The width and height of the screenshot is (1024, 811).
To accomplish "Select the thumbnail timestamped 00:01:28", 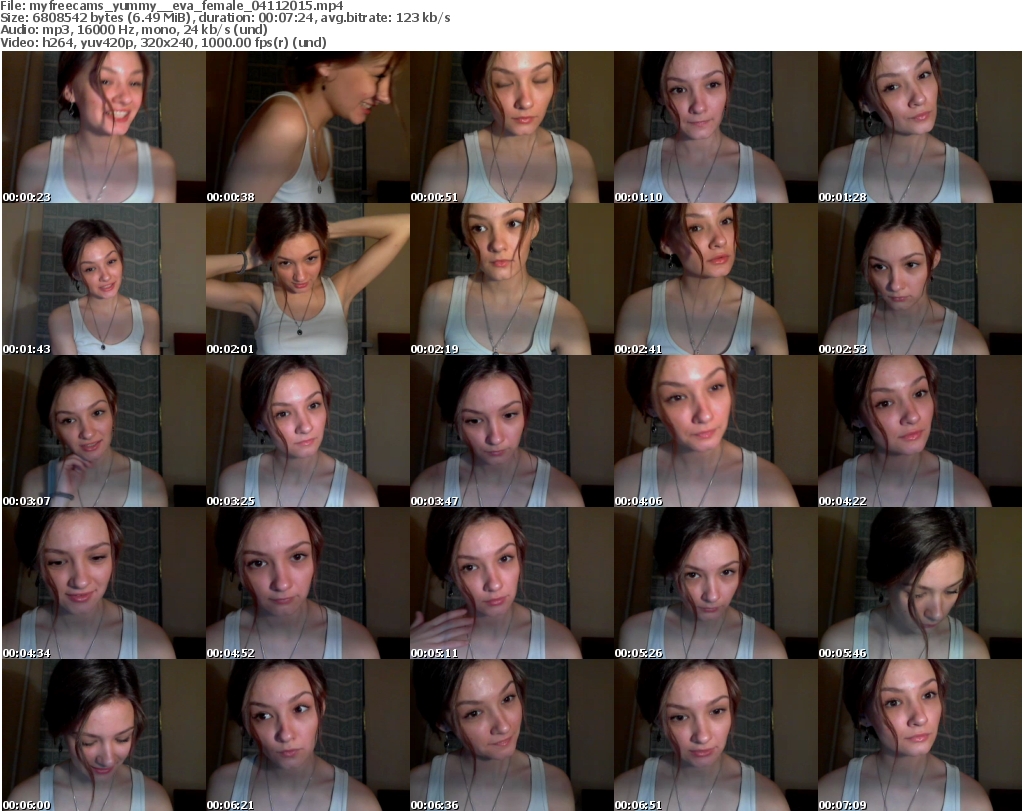I will (920, 127).
